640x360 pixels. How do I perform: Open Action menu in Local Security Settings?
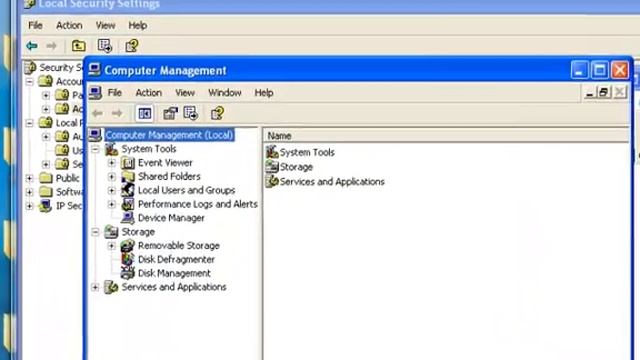pos(69,25)
